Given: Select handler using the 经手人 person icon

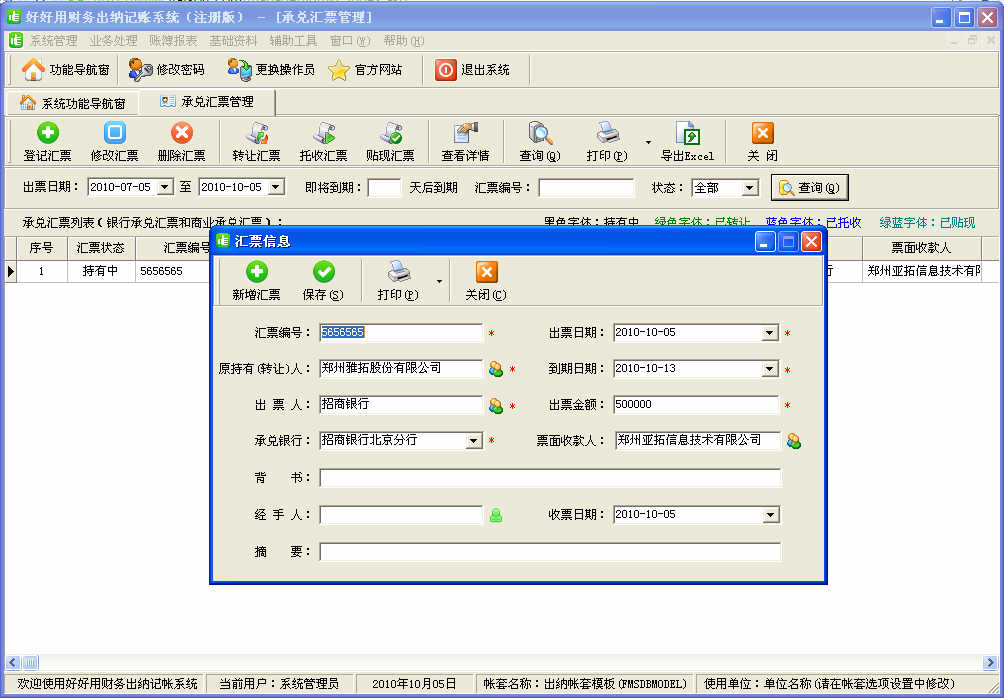Looking at the screenshot, I should pyautogui.click(x=496, y=516).
